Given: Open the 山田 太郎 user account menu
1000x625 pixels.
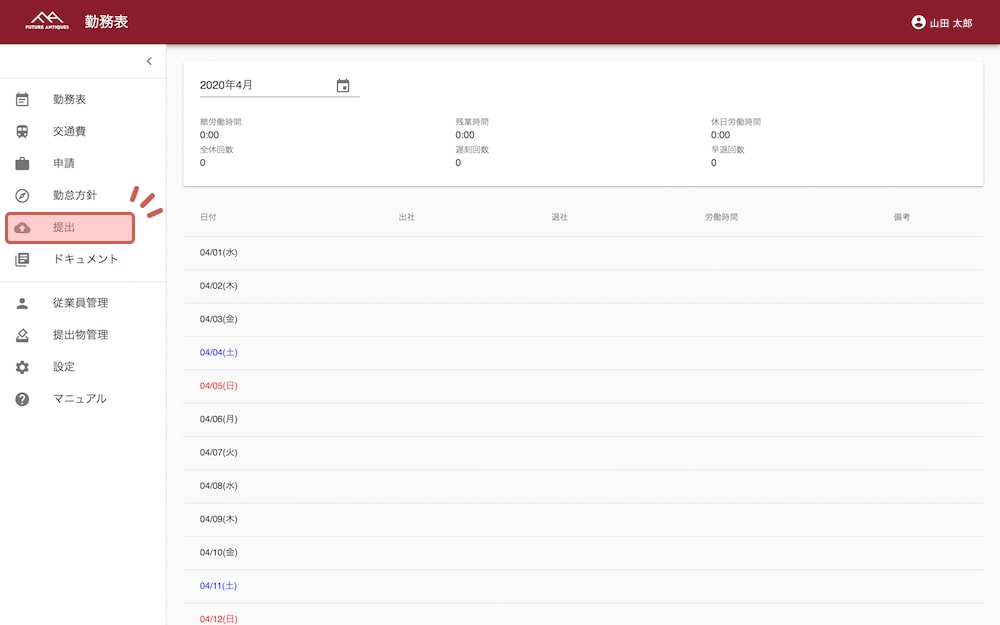Looking at the screenshot, I should click(941, 22).
